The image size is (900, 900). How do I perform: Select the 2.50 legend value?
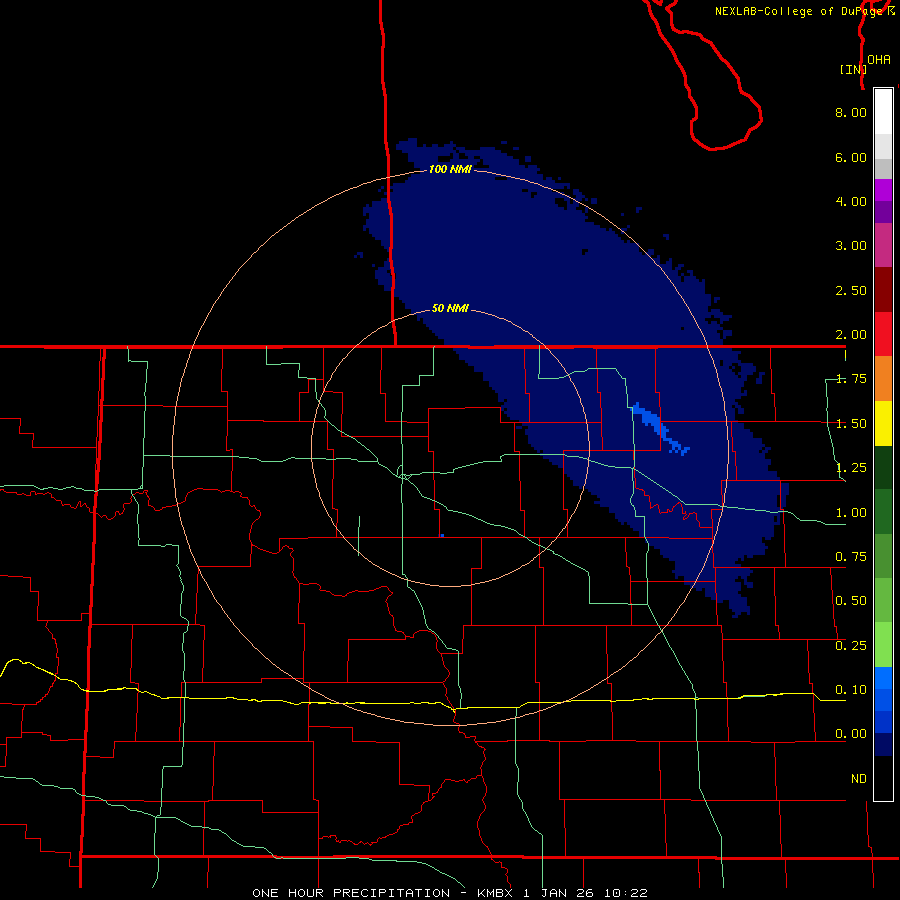851,290
